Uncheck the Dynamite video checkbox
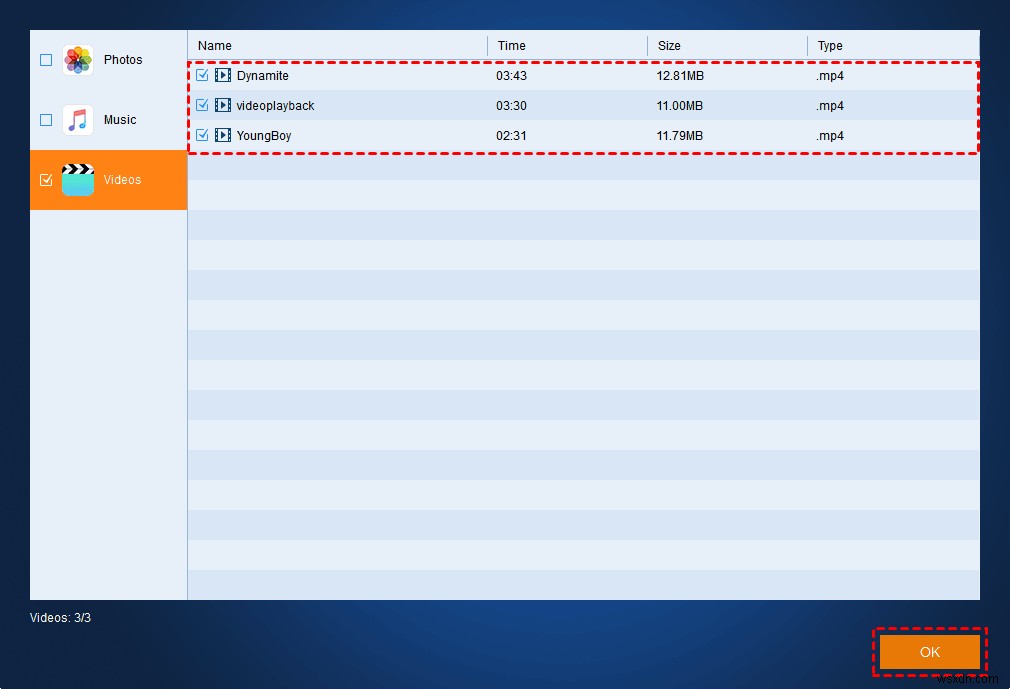Viewport: 1010px width, 689px height. point(203,76)
